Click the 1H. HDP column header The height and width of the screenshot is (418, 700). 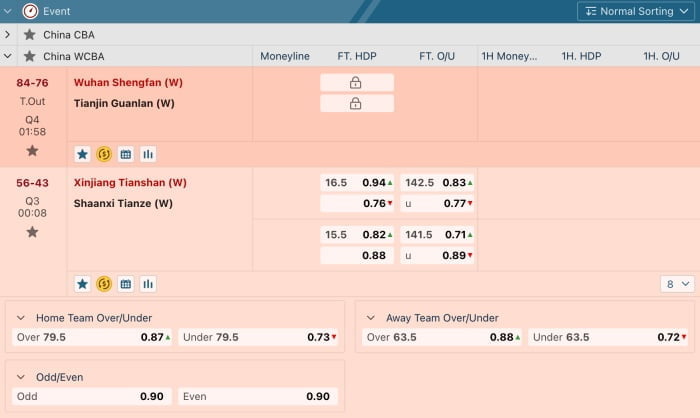[x=581, y=56]
